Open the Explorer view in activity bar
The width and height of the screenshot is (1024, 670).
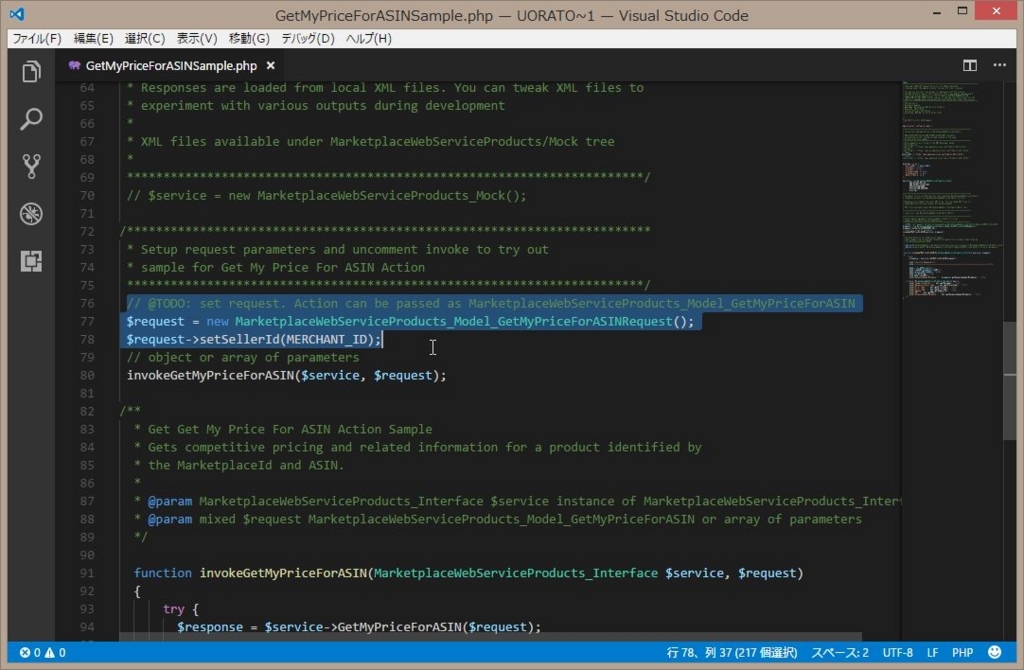point(31,71)
